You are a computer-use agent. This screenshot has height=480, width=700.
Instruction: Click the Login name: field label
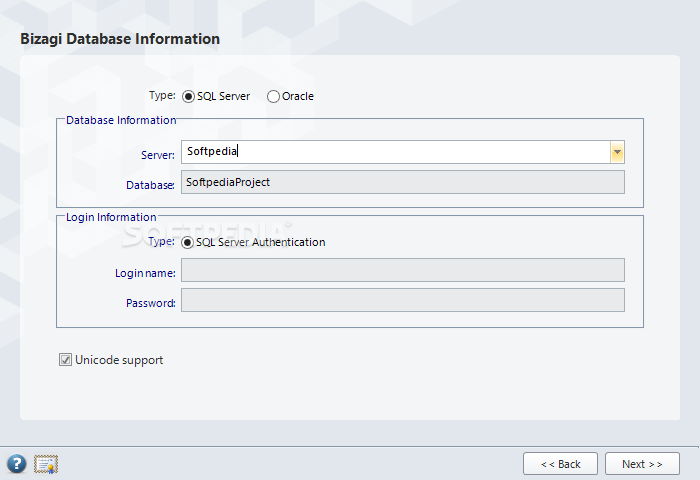(x=145, y=273)
